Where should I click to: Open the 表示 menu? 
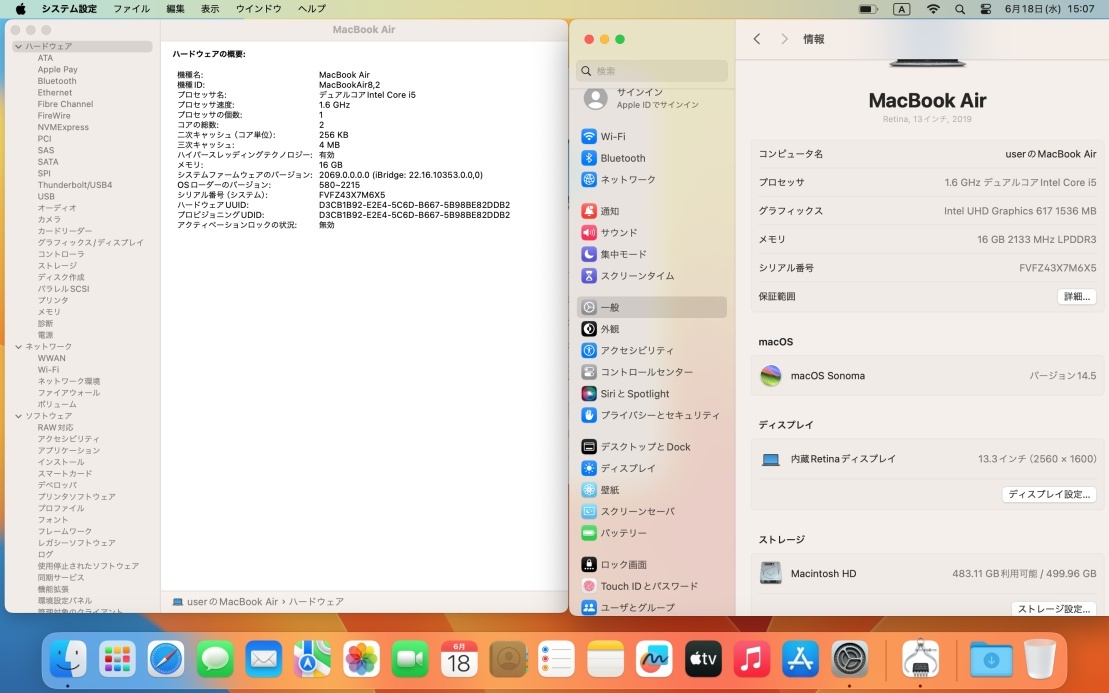coord(210,8)
